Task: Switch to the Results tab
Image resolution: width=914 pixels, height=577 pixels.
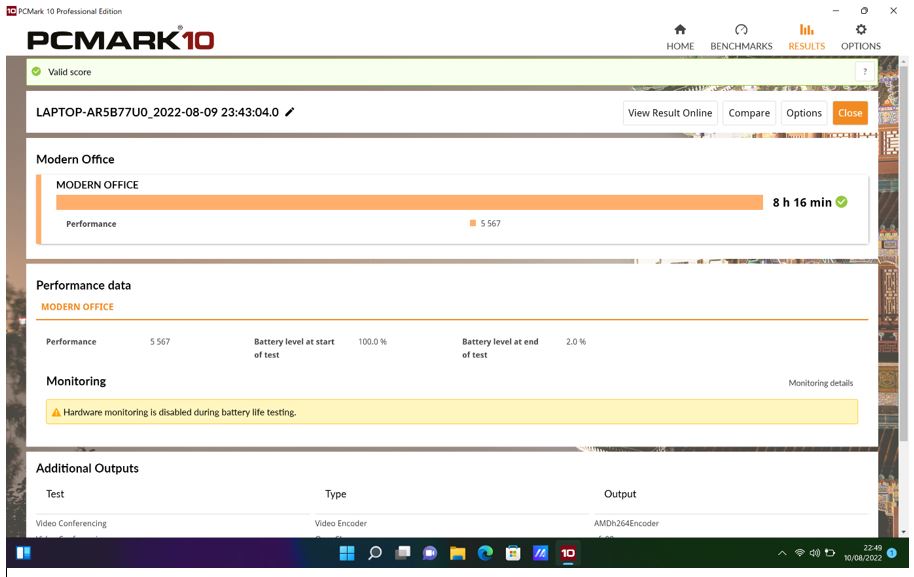Action: point(805,45)
